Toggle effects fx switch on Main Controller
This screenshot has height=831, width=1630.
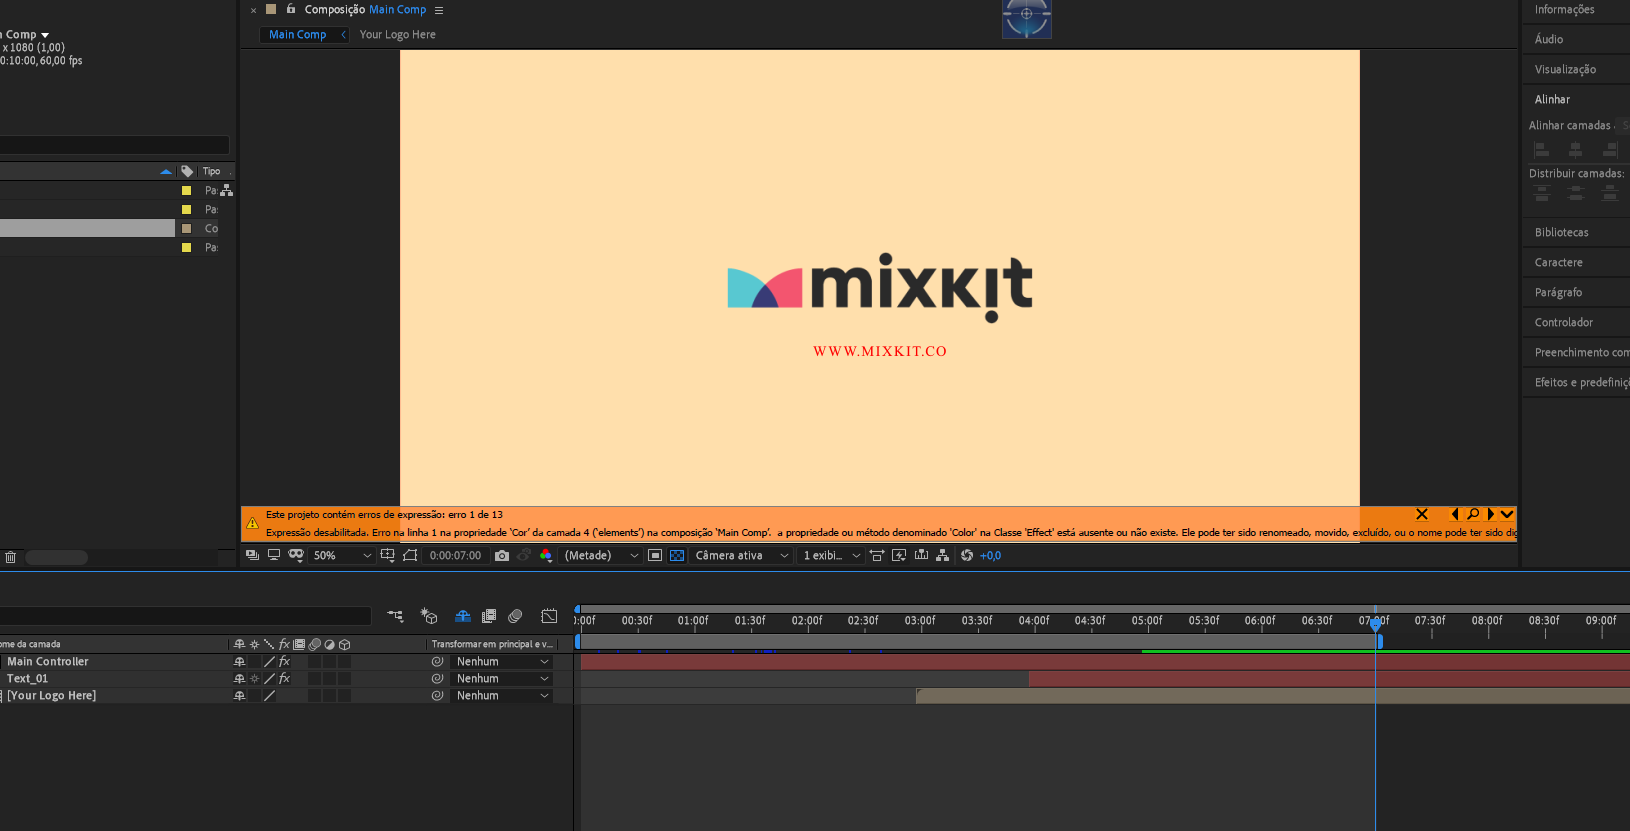click(x=284, y=662)
